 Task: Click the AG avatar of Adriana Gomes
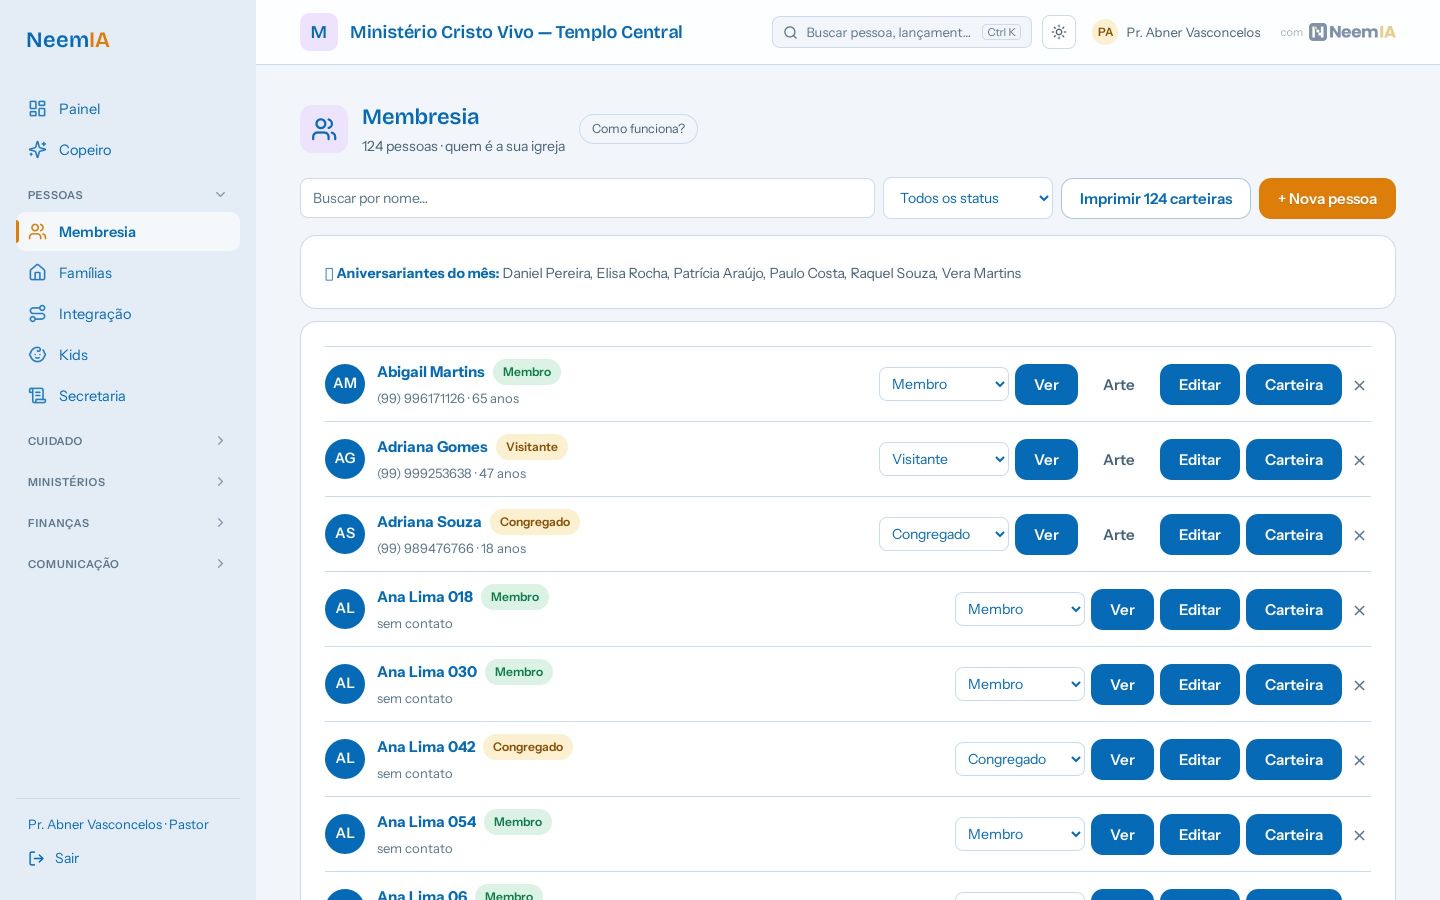tap(345, 459)
